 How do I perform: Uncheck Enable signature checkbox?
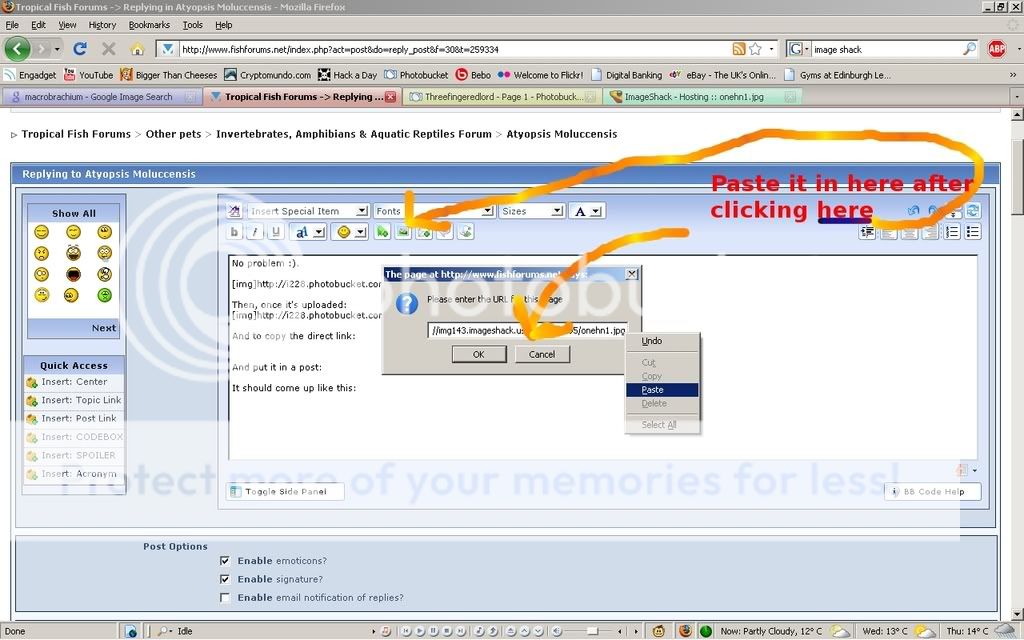click(x=225, y=579)
